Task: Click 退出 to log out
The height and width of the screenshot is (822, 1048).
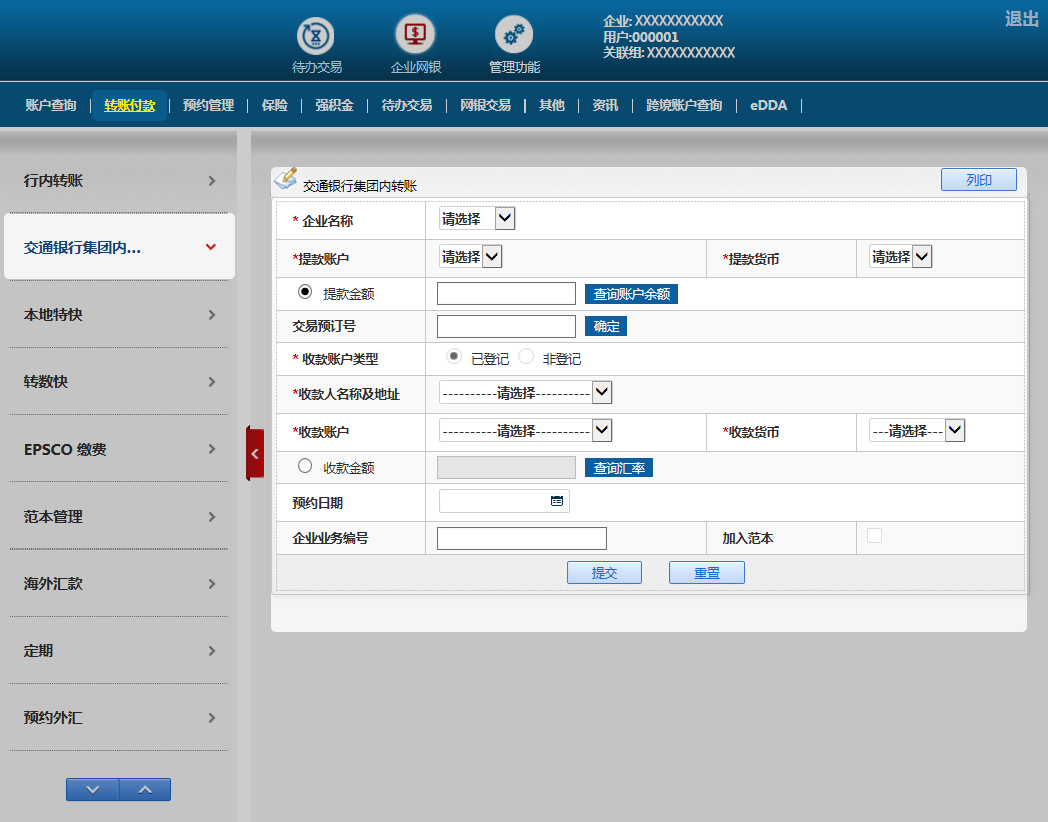Action: pyautogui.click(x=1022, y=19)
